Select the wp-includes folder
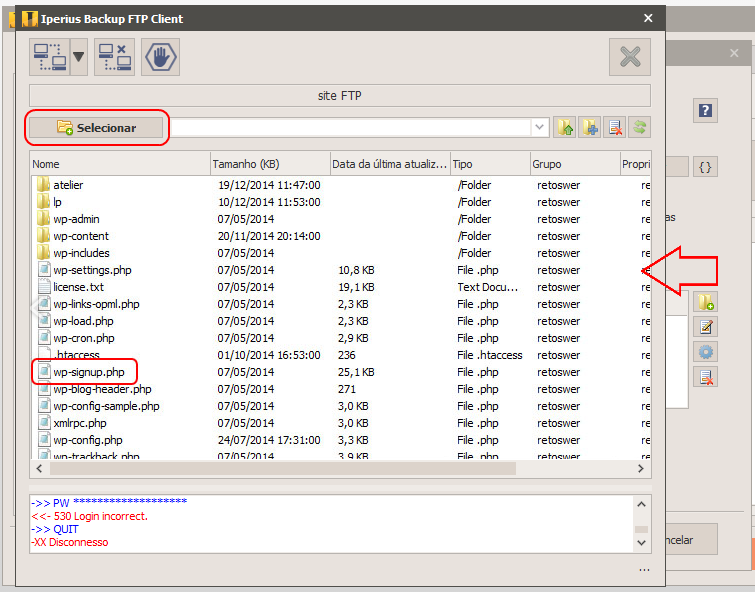Image resolution: width=755 pixels, height=592 pixels. point(81,253)
